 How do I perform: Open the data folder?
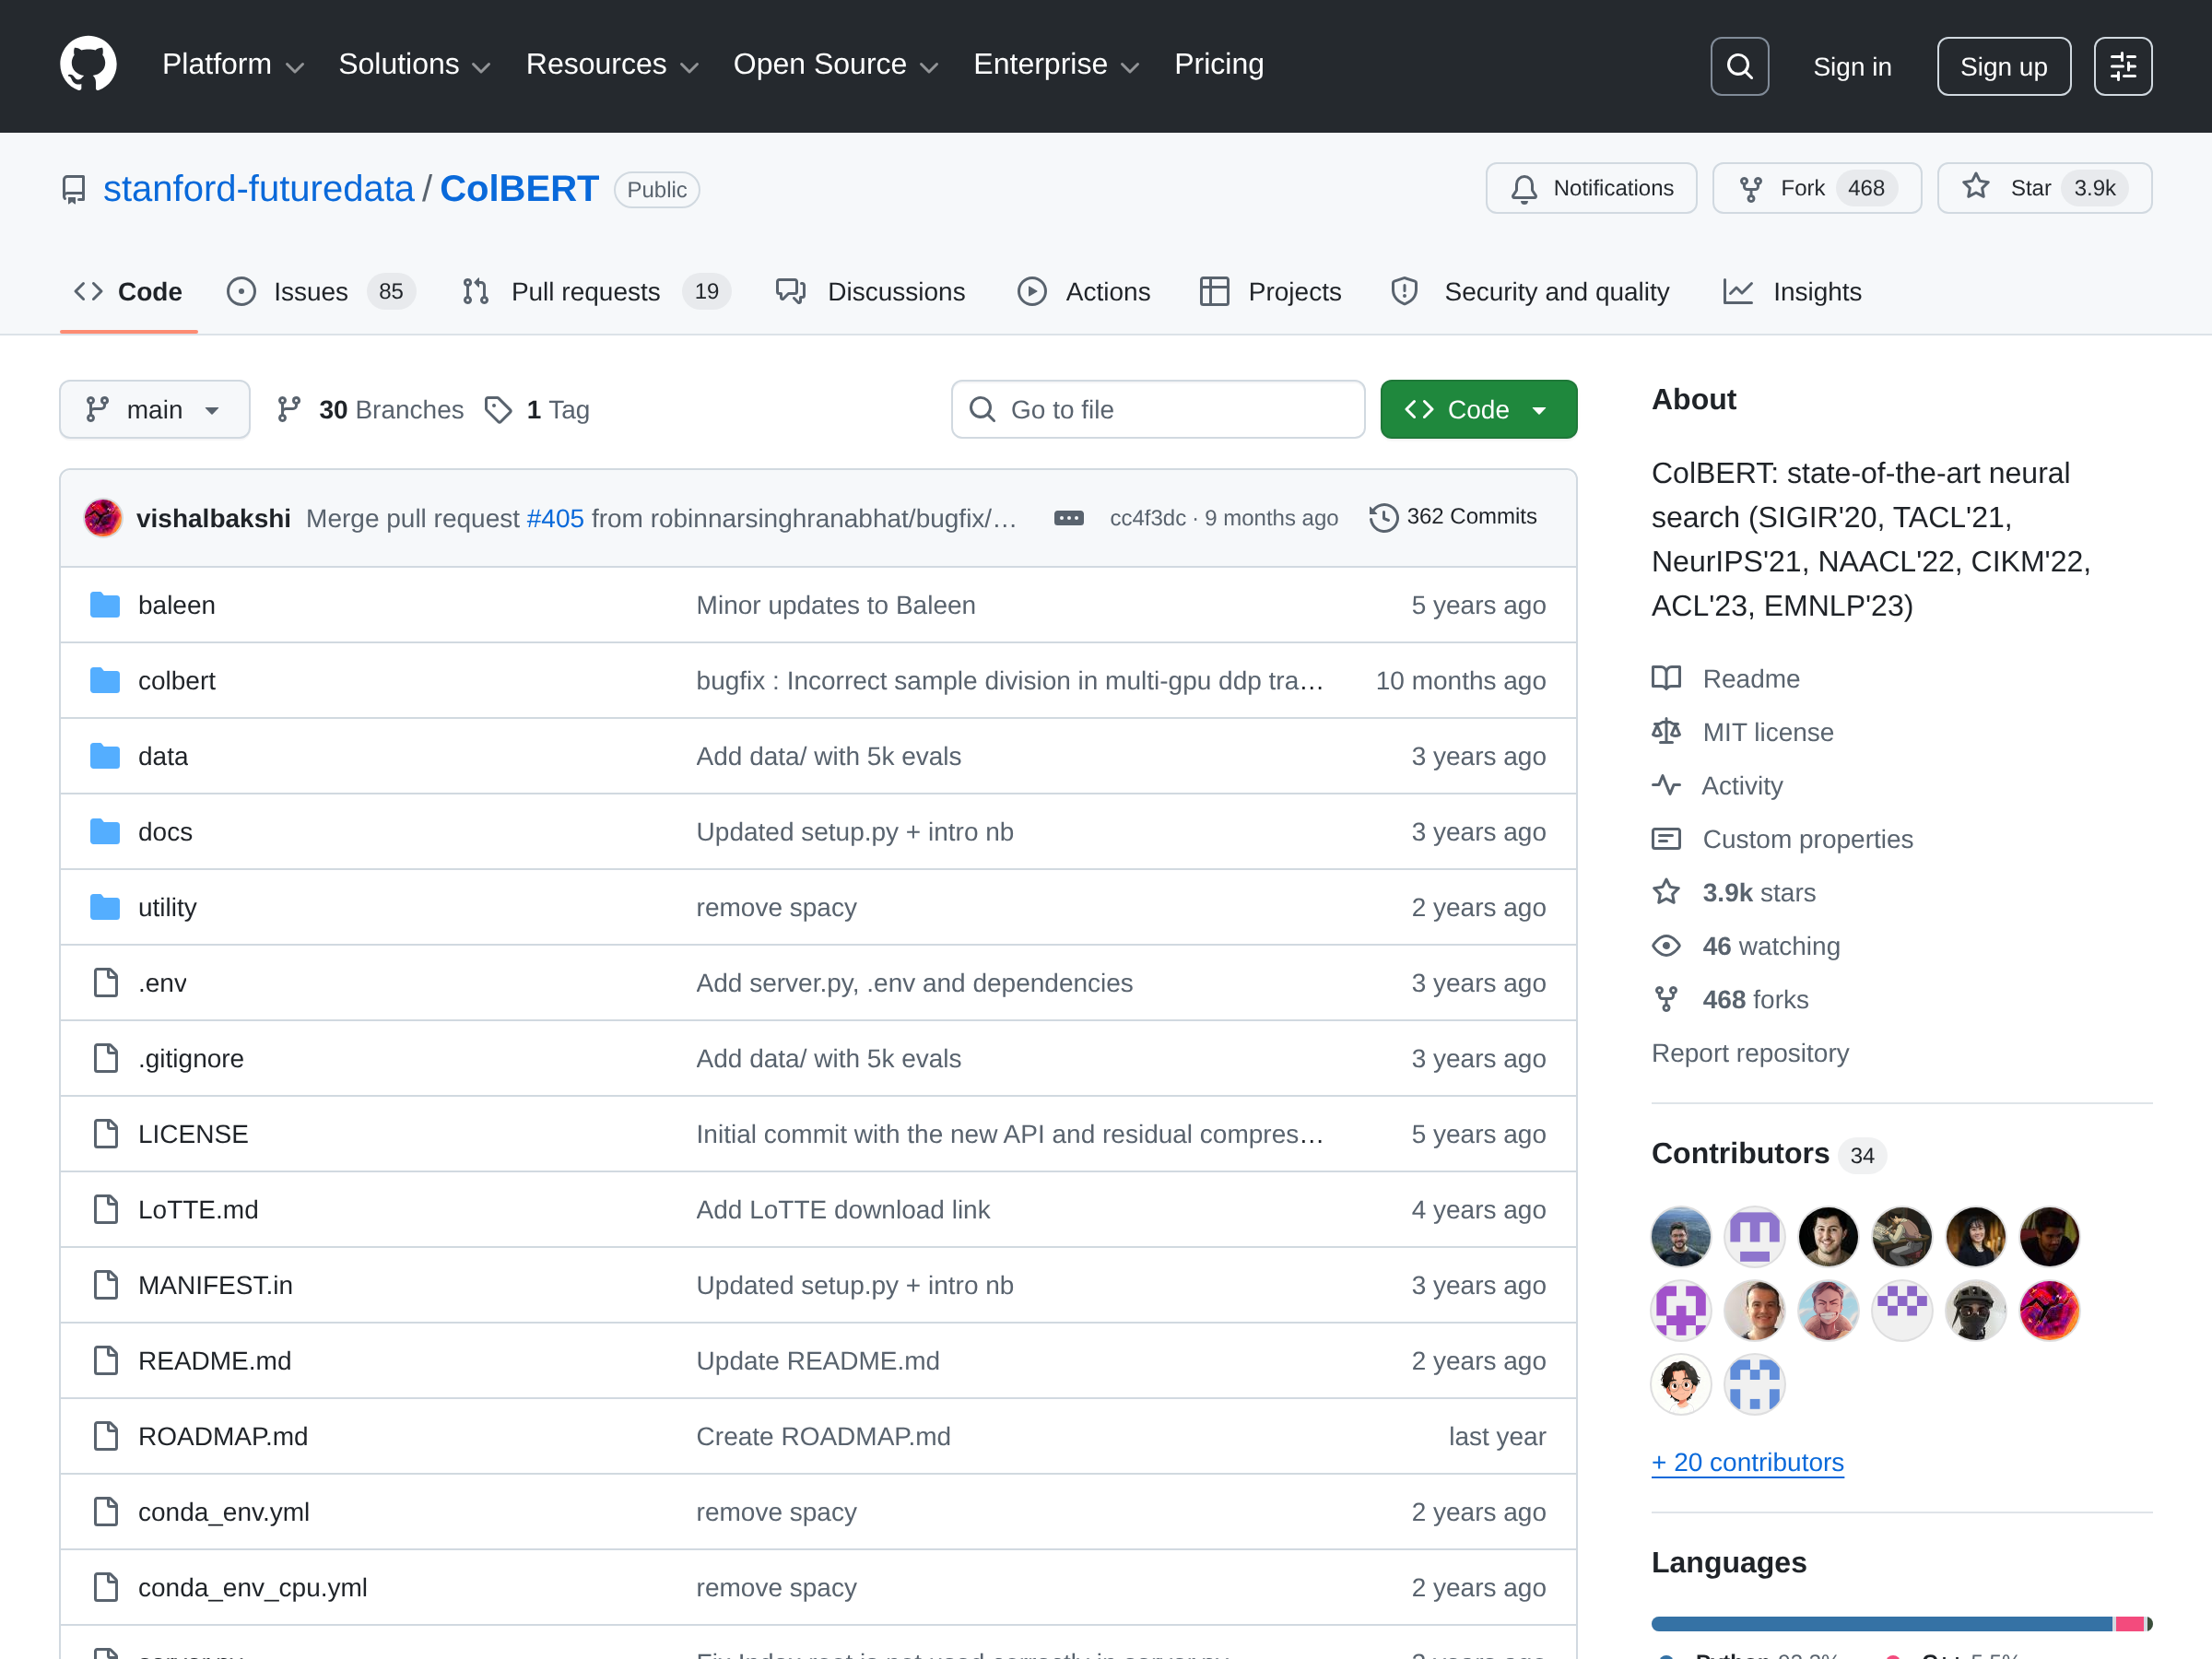[x=162, y=756]
